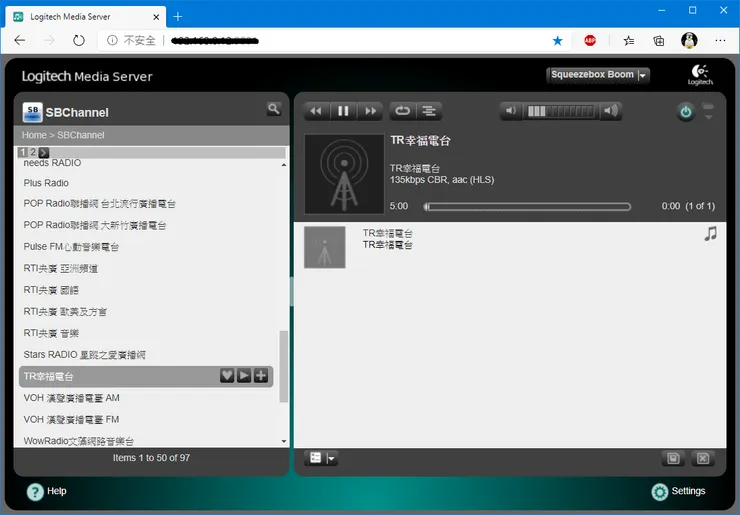Open Help link
Viewport: 740px width, 515px height.
tap(57, 491)
